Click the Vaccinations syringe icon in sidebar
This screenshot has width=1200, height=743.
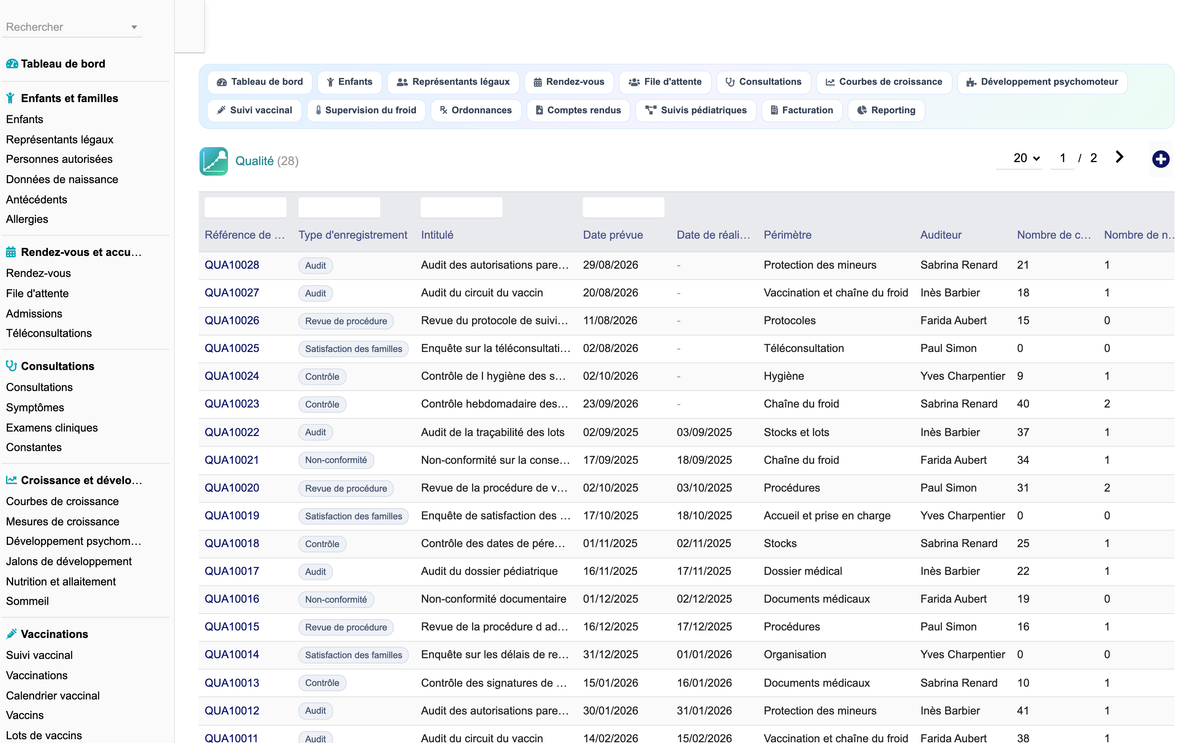coord(11,634)
